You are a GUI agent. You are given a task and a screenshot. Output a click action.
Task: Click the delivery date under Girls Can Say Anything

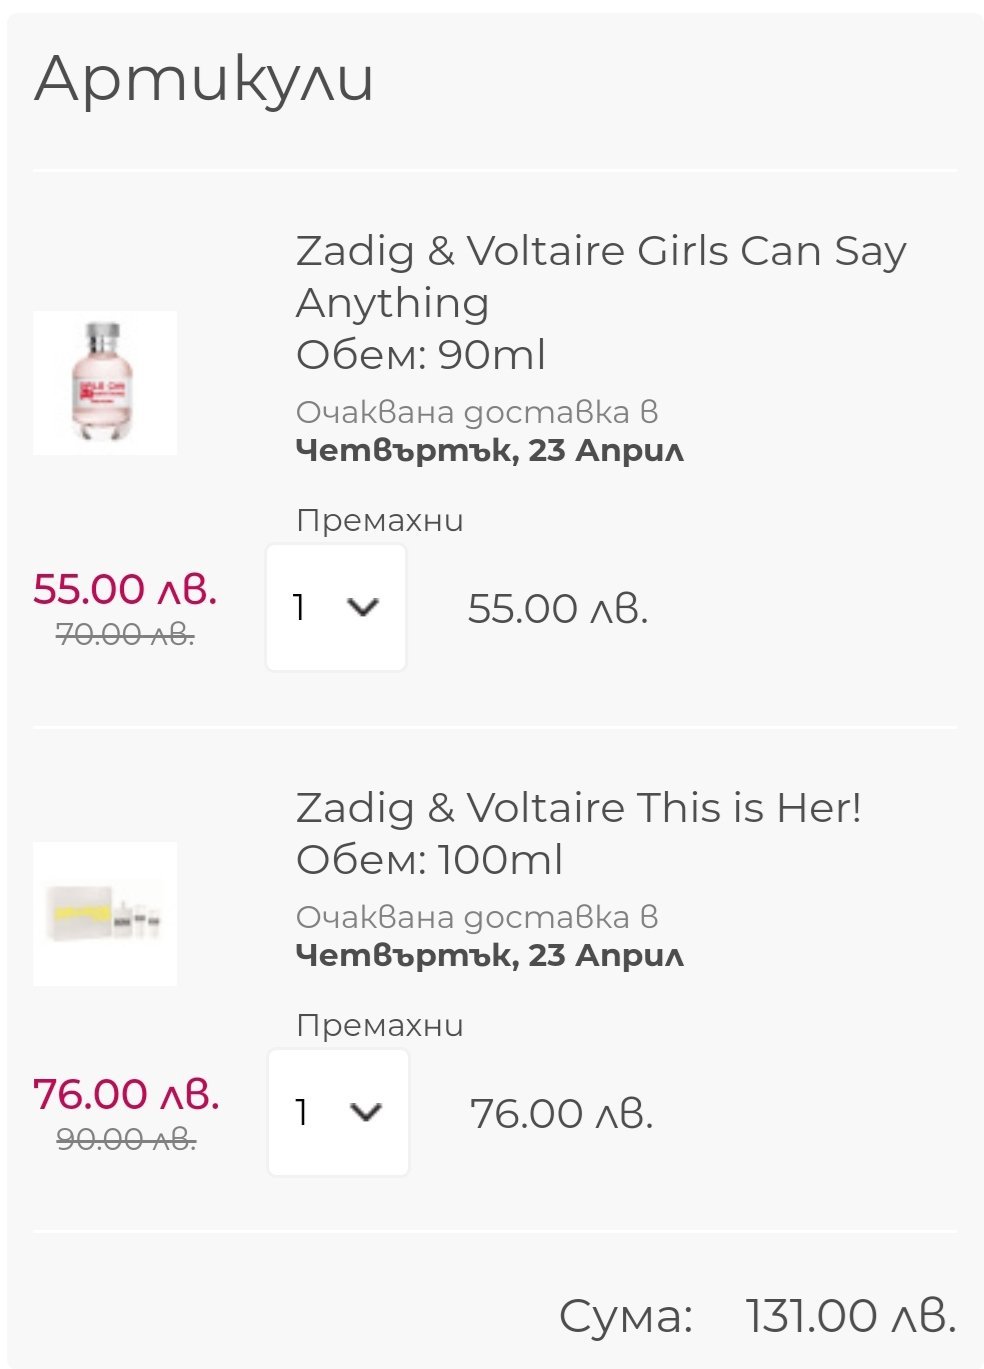pos(490,450)
